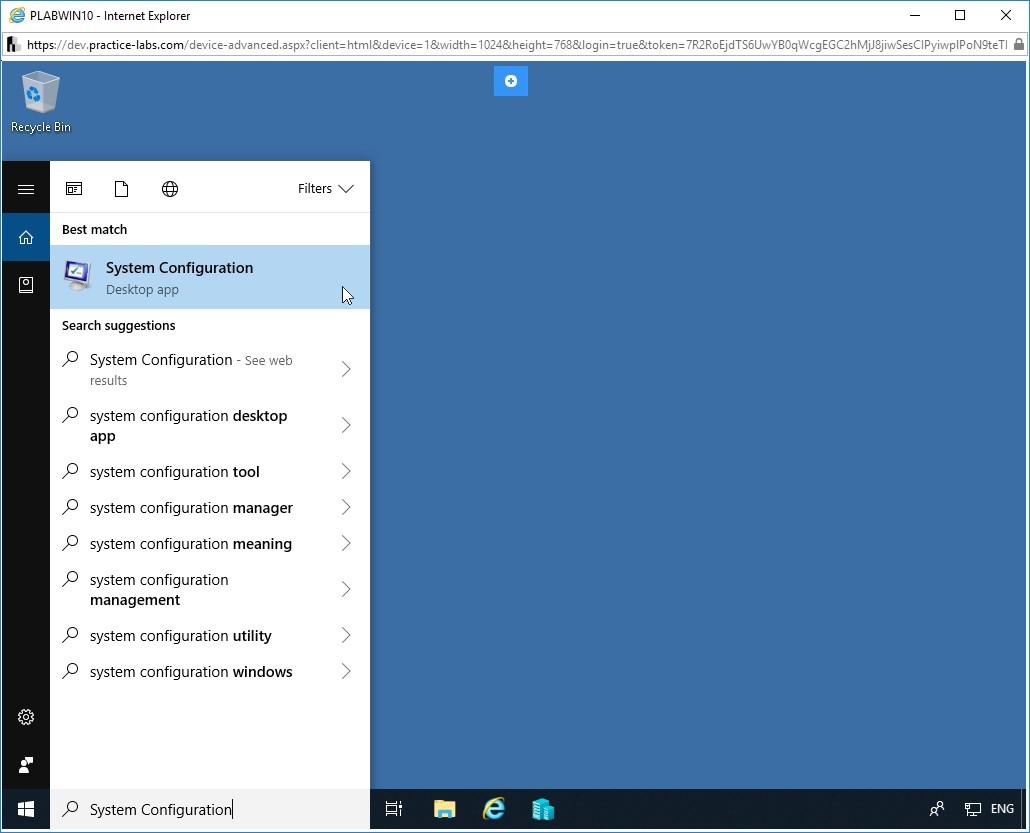Click the site icon left of the URL
The width and height of the screenshot is (1030, 833).
(x=12, y=45)
